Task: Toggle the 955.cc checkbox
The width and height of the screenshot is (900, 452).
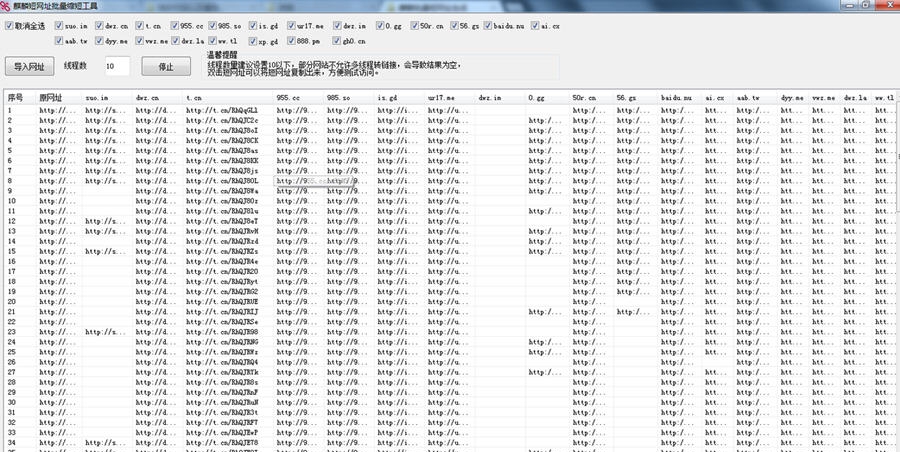Action: pyautogui.click(x=174, y=26)
